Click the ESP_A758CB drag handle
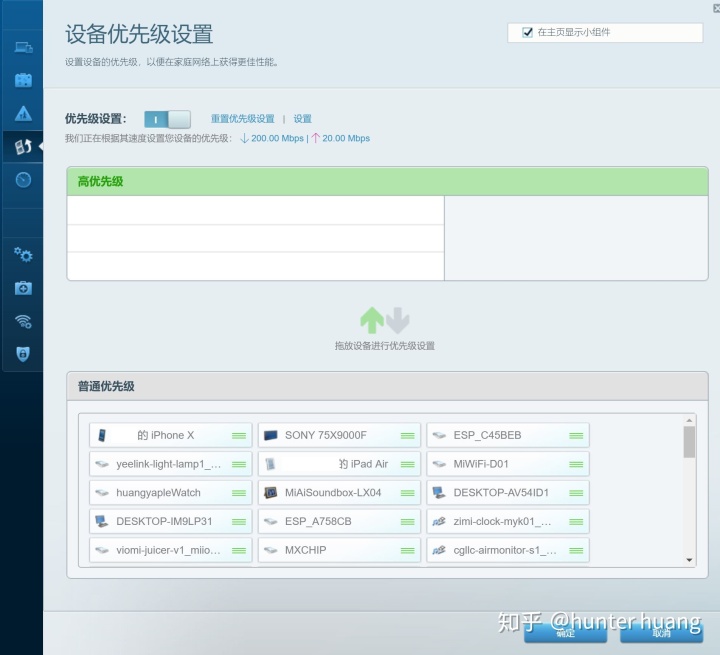 (408, 522)
